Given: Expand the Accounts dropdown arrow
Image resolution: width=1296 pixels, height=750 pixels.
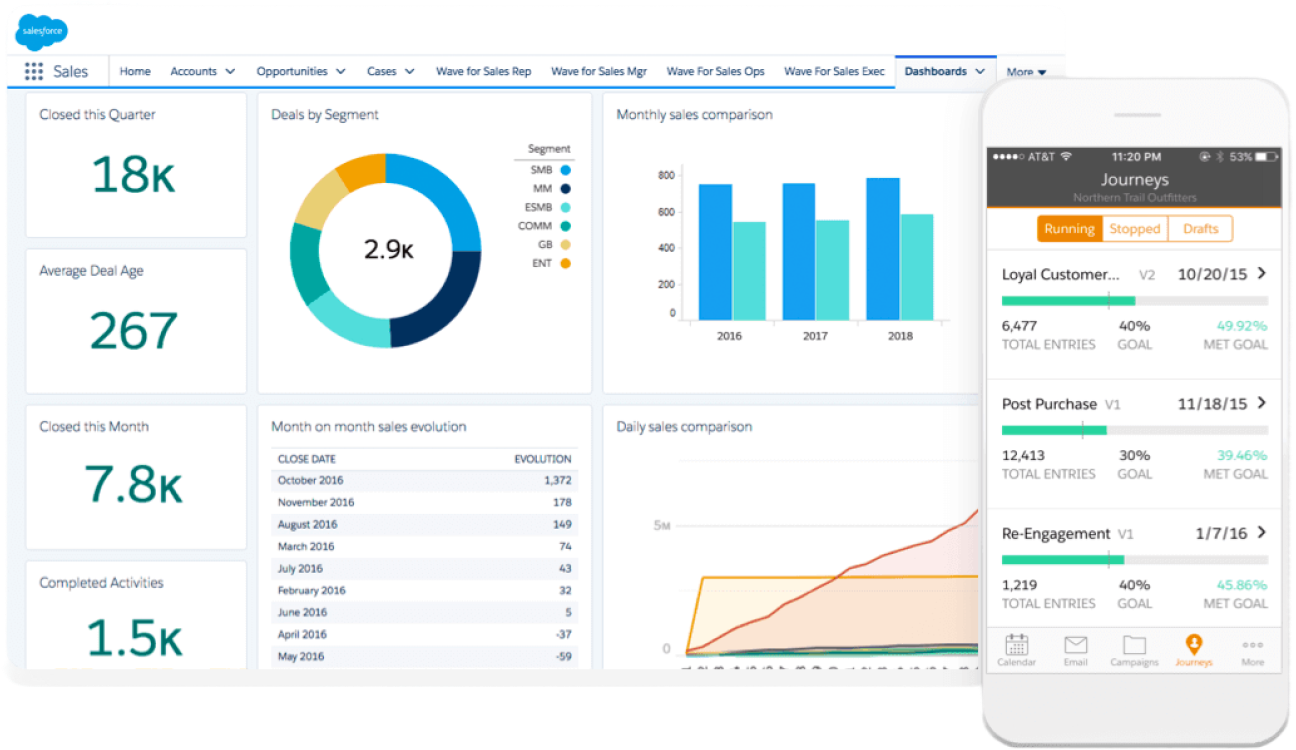Looking at the screenshot, I should (230, 72).
